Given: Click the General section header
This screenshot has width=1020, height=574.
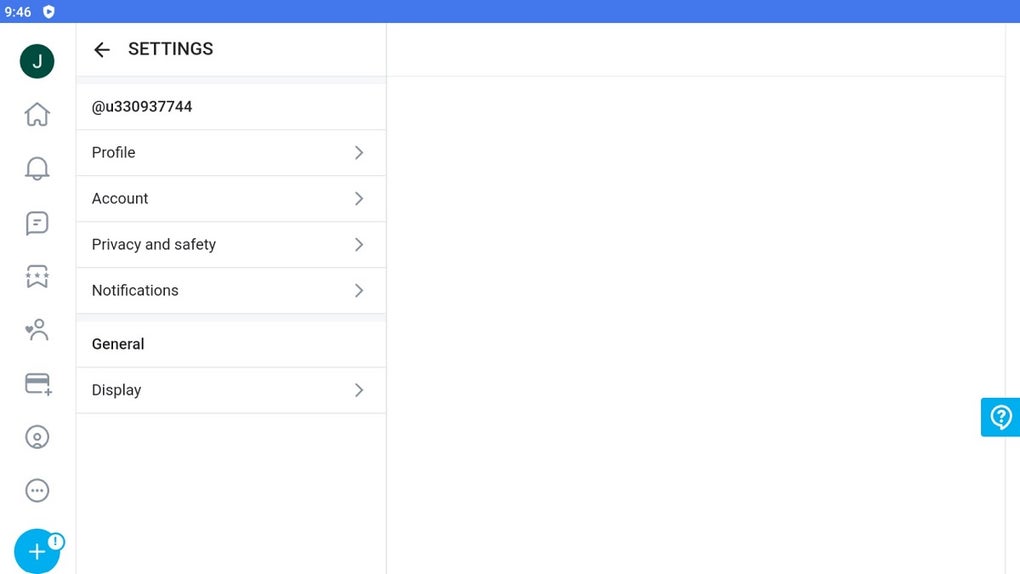Looking at the screenshot, I should tap(118, 344).
